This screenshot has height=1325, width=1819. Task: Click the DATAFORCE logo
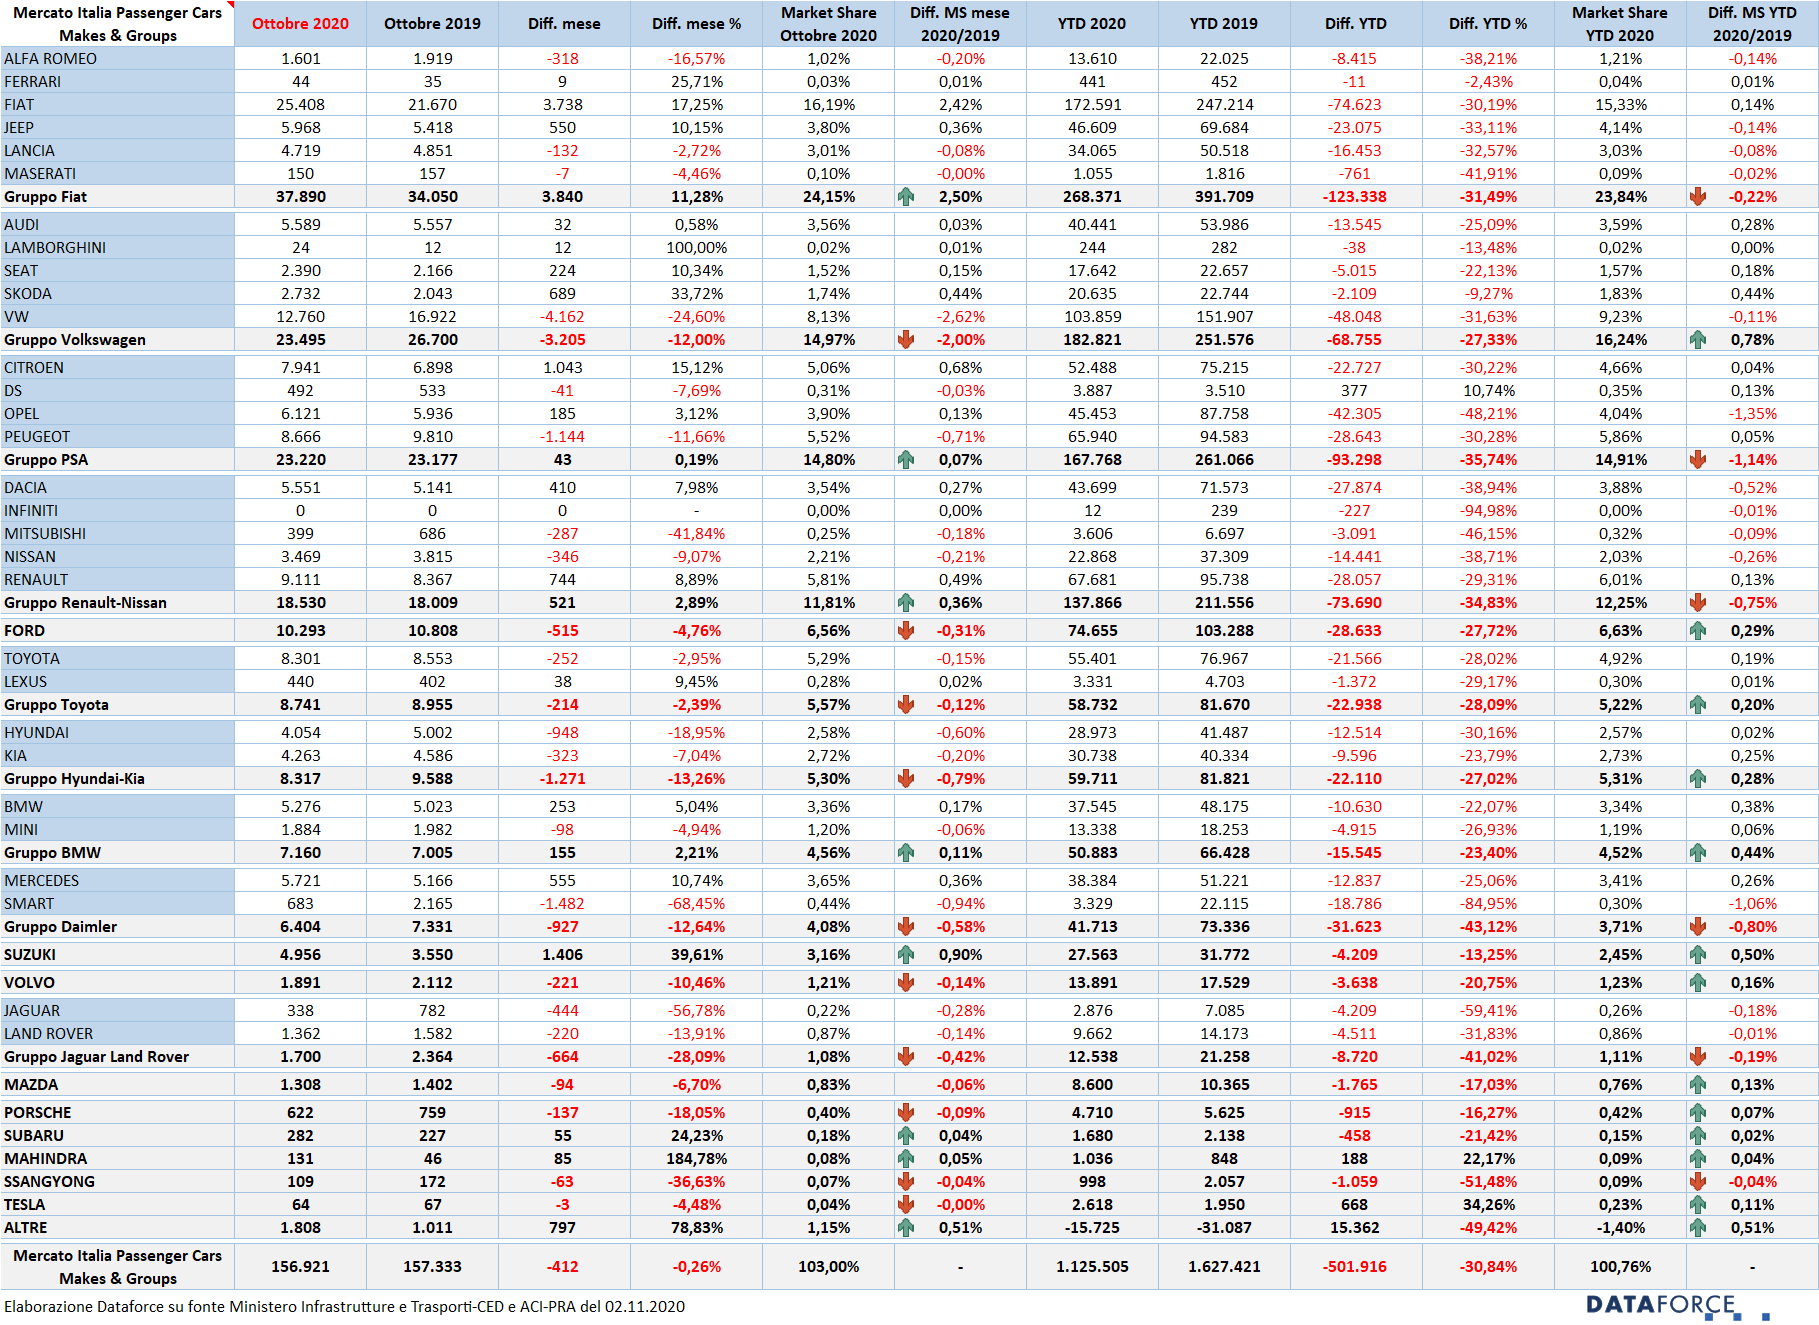(1677, 1306)
